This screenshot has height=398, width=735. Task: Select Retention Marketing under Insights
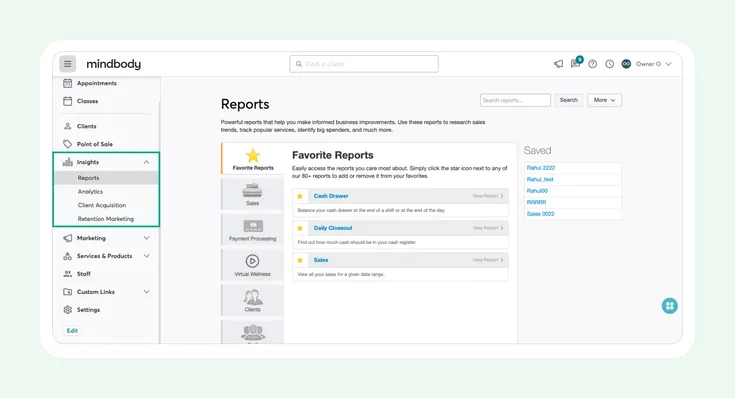105,218
